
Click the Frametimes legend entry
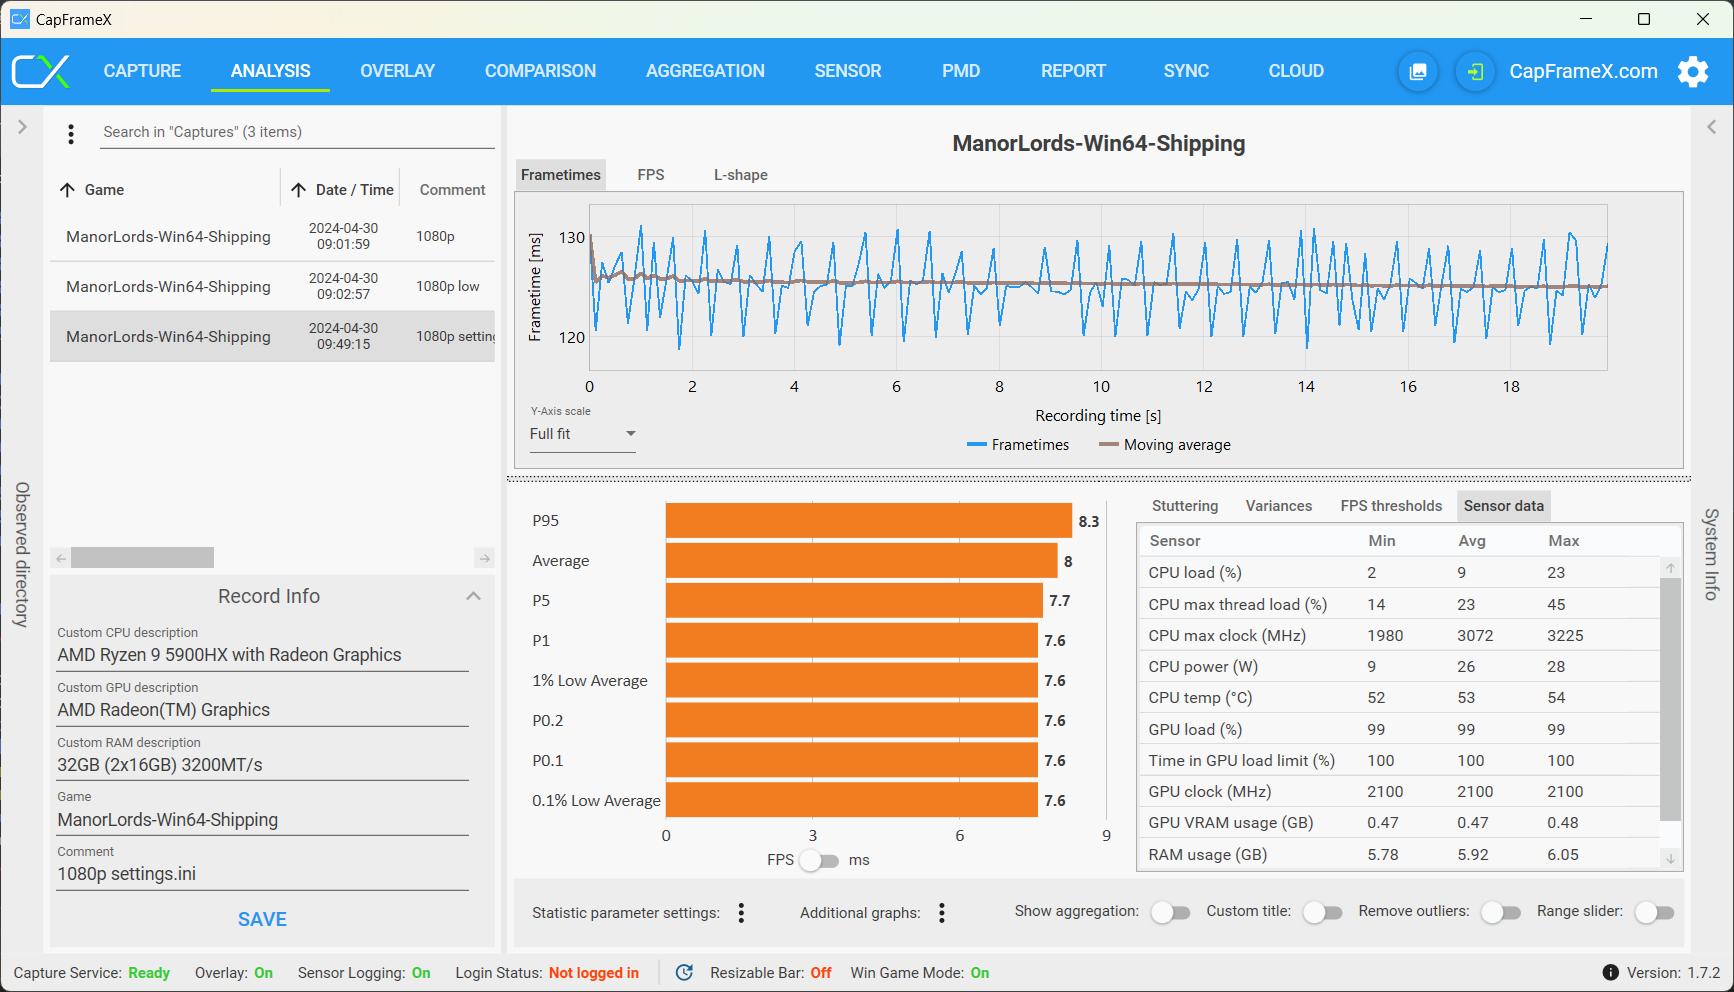[1018, 445]
